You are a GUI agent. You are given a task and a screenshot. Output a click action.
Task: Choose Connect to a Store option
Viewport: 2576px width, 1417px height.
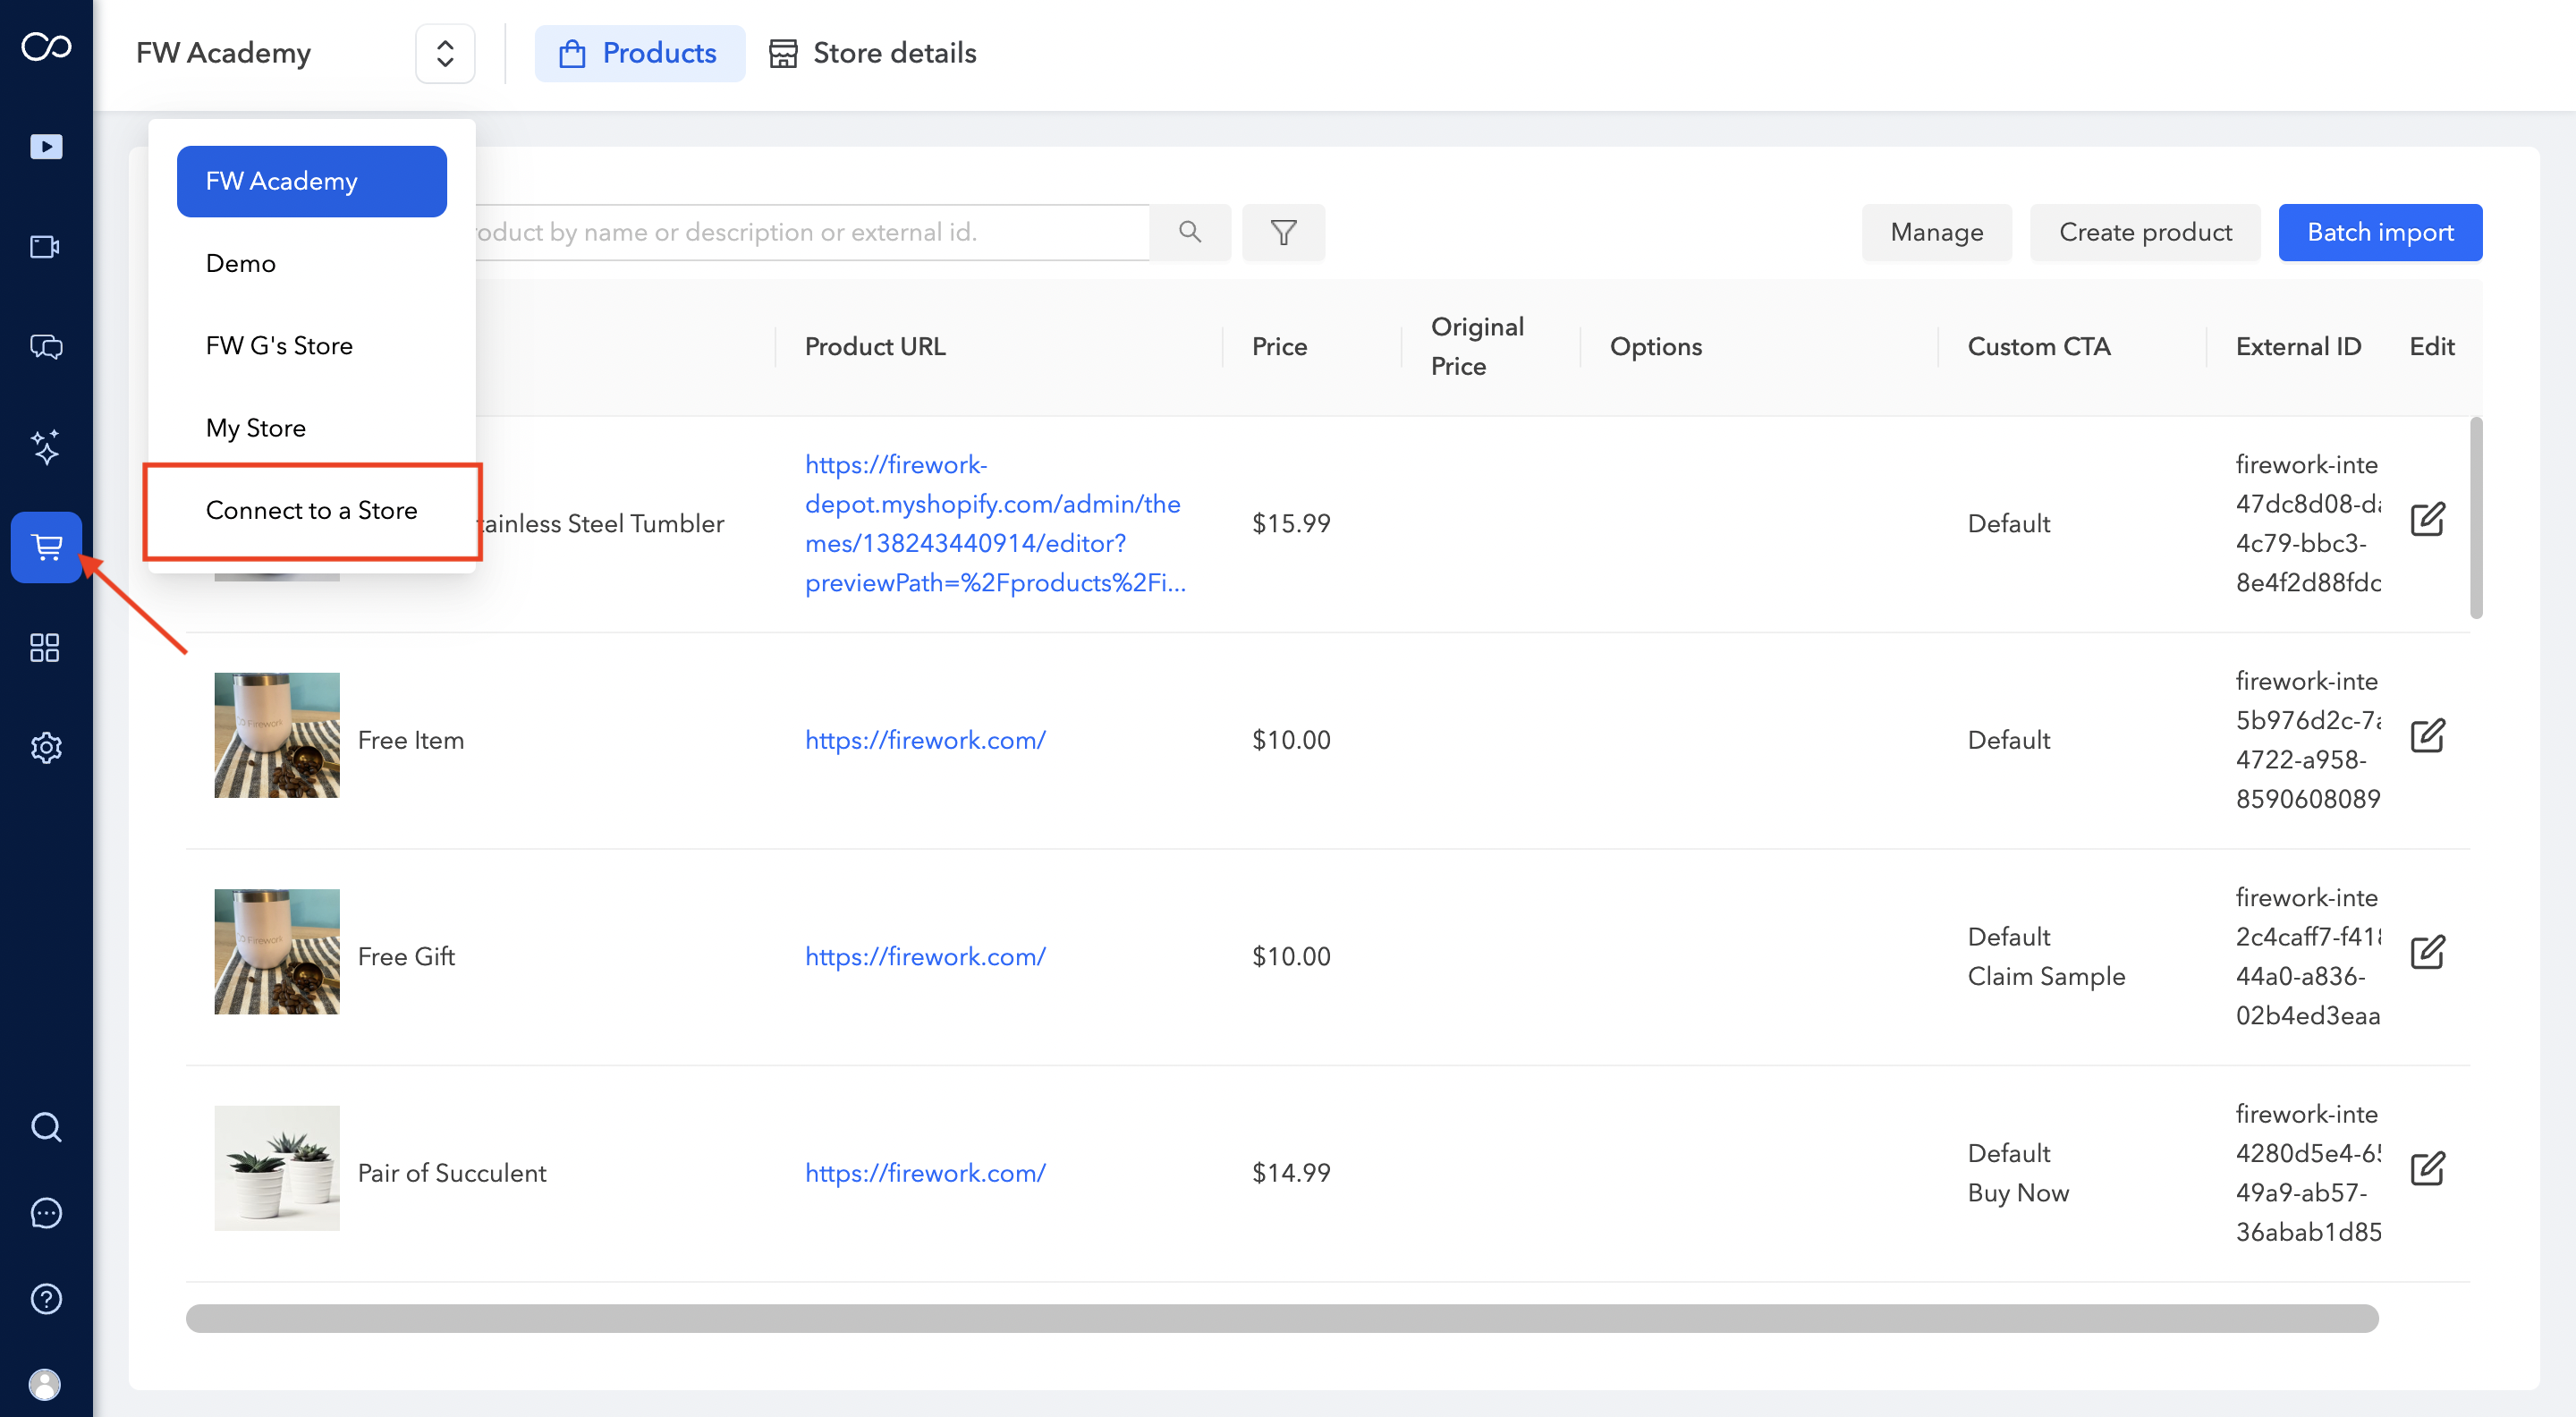311,510
